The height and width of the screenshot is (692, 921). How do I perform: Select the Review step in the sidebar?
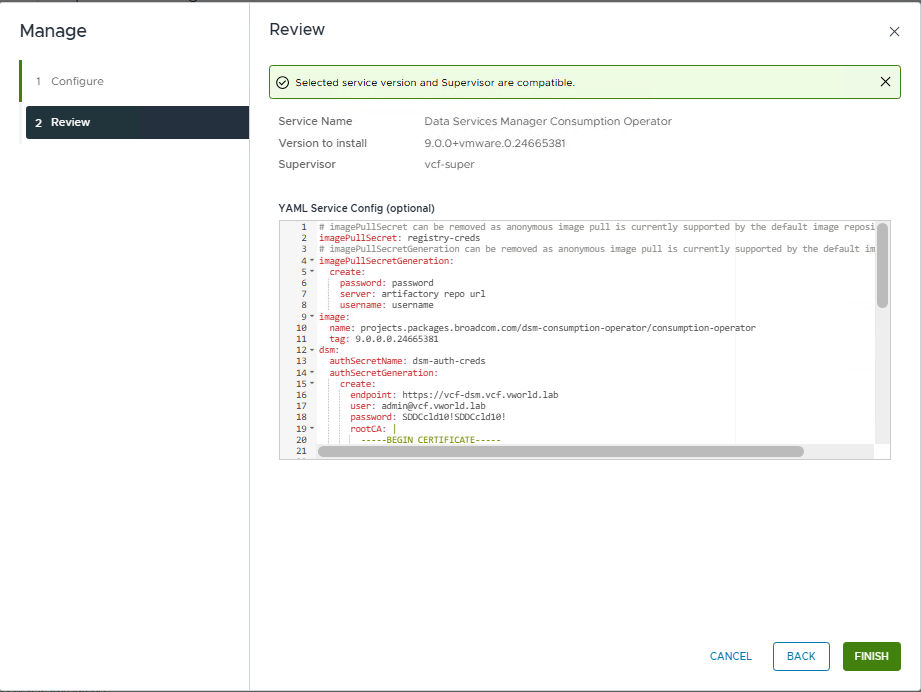(137, 122)
